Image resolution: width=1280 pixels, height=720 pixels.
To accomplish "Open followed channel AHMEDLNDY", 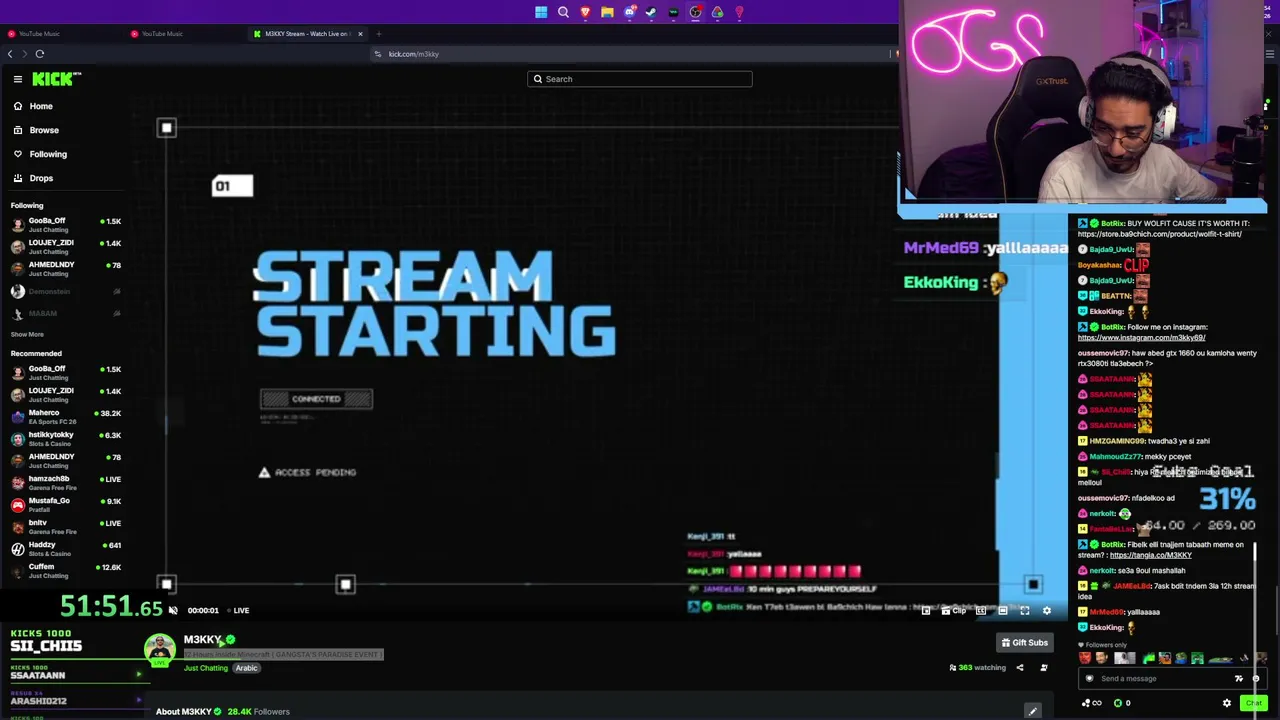I will coord(65,269).
